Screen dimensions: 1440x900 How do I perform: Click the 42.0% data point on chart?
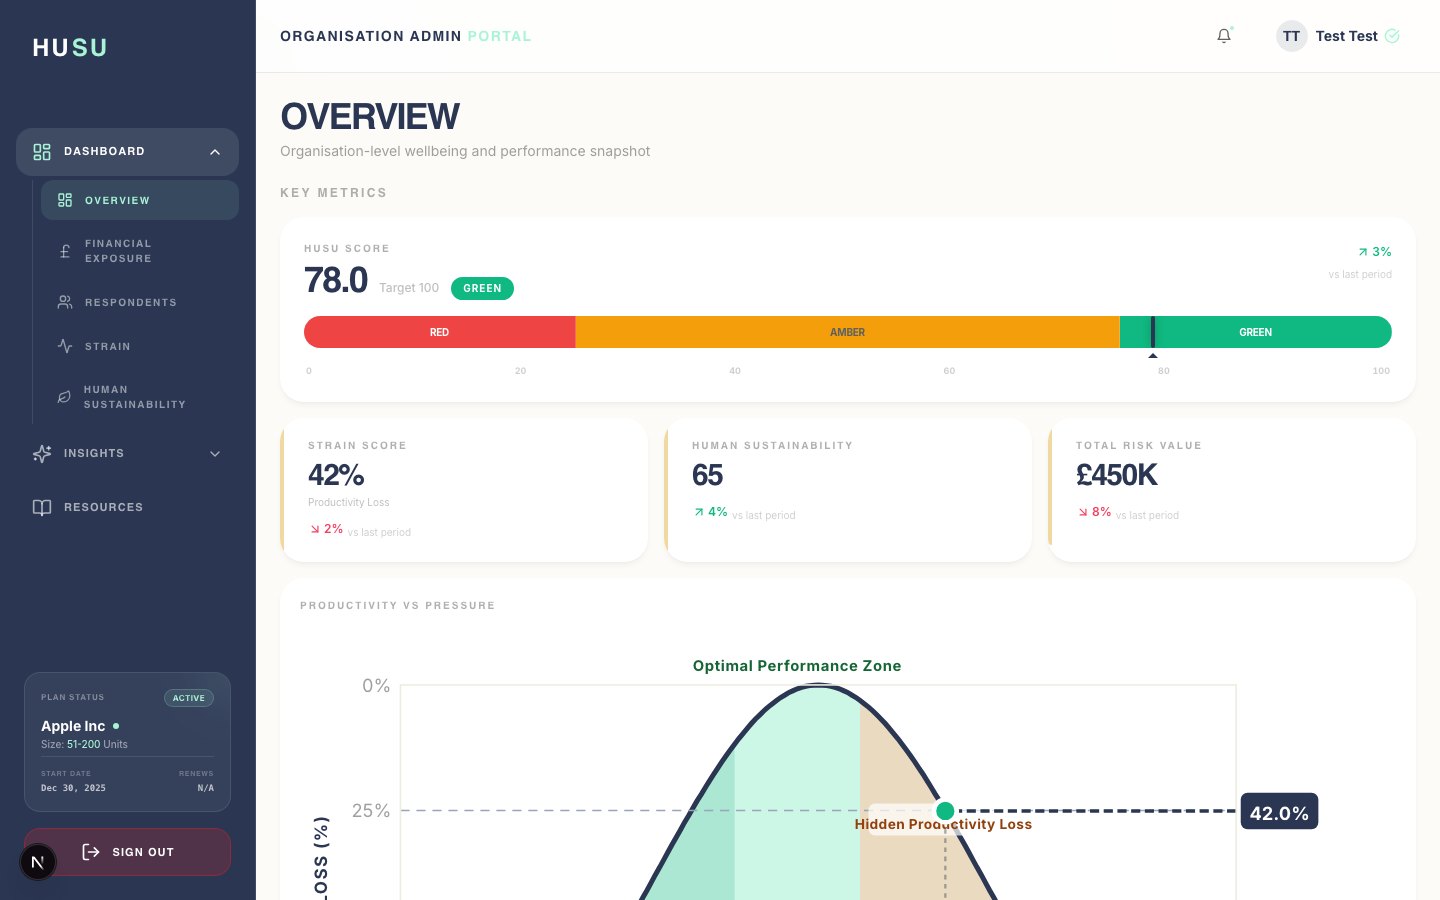click(x=945, y=811)
